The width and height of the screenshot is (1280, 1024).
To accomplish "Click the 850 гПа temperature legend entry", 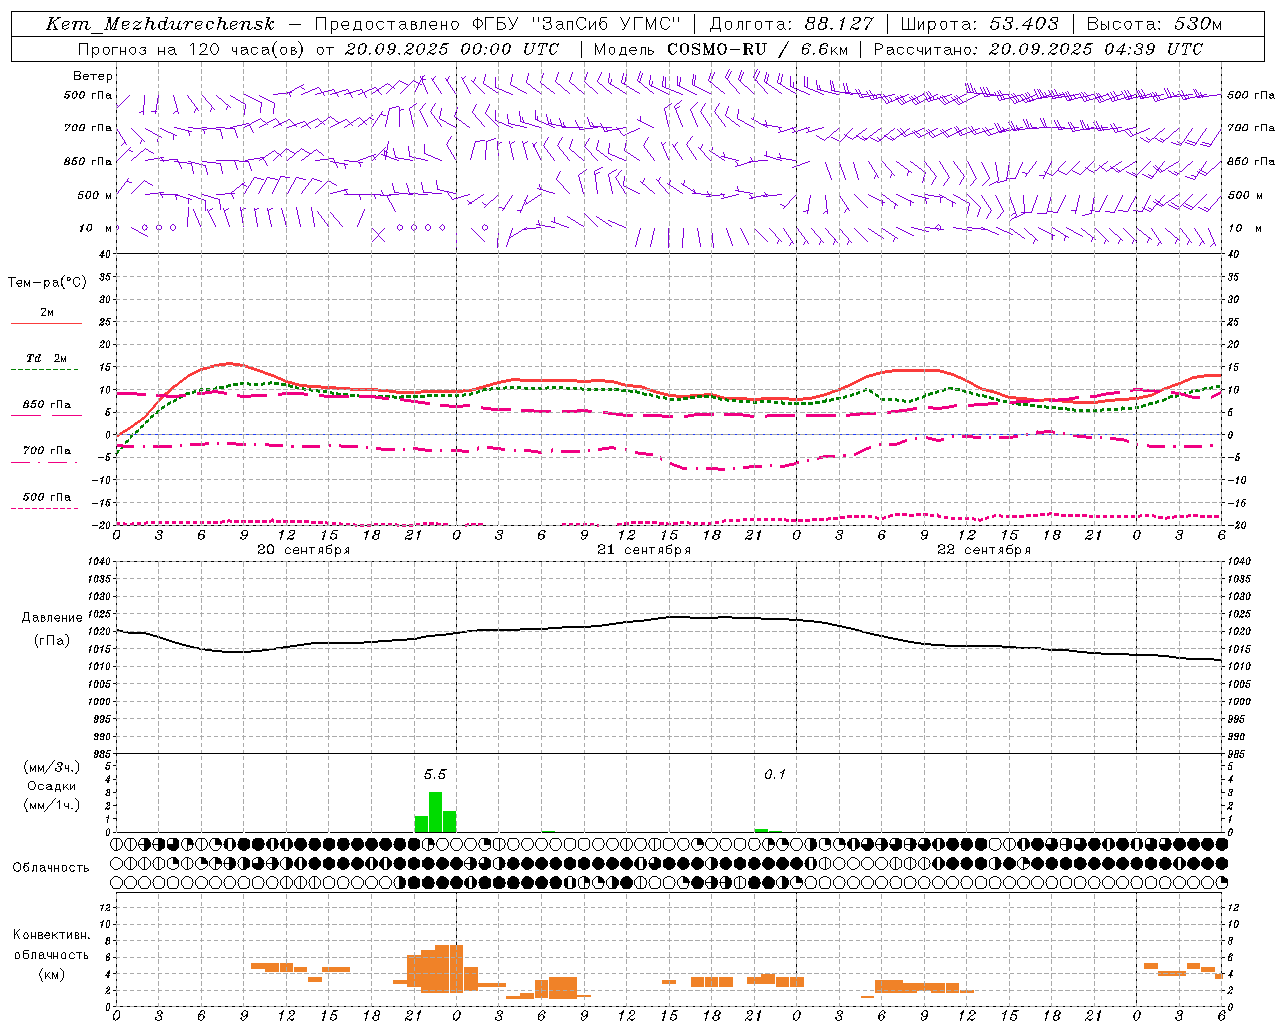I will pos(47,405).
